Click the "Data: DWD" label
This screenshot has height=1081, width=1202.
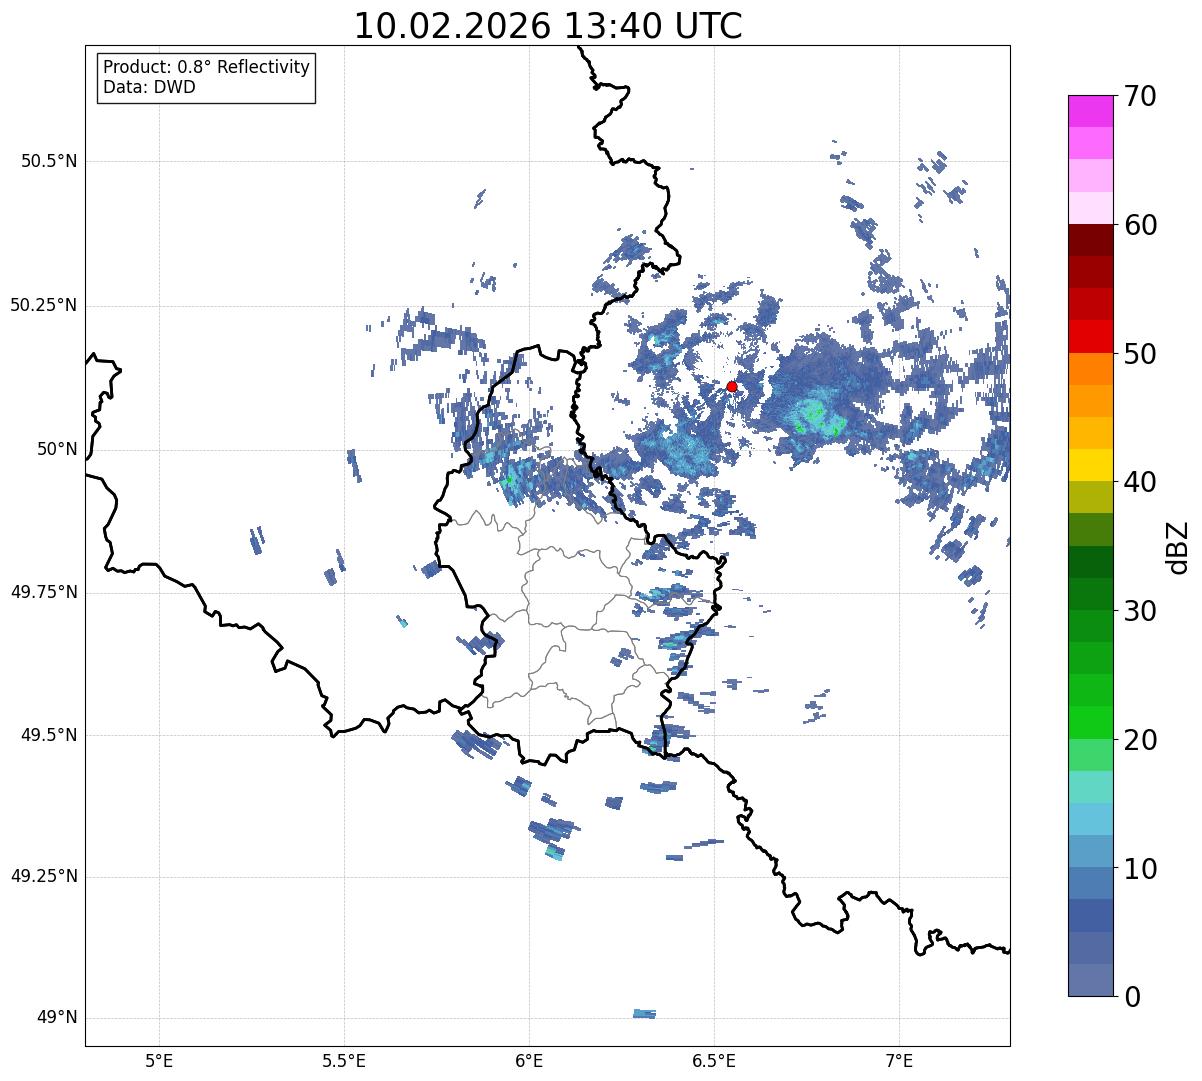[x=149, y=87]
